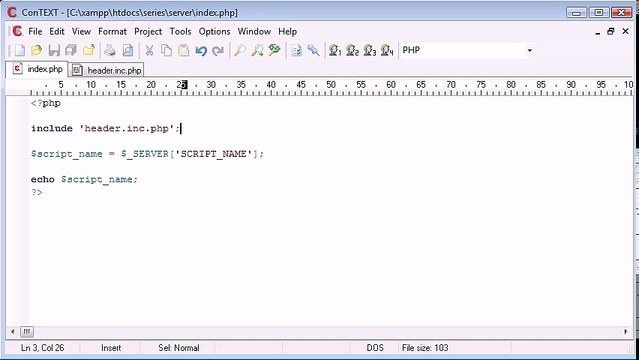Click ConTEXT logo in title bar
The height and width of the screenshot is (360, 639).
click(12, 12)
